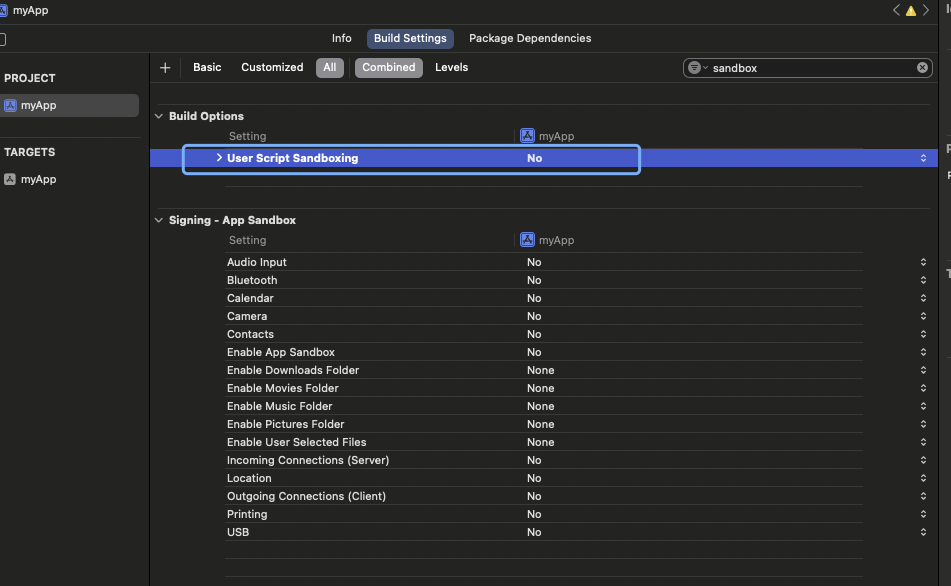Show All build settings
Image resolution: width=951 pixels, height=586 pixels.
(x=329, y=67)
